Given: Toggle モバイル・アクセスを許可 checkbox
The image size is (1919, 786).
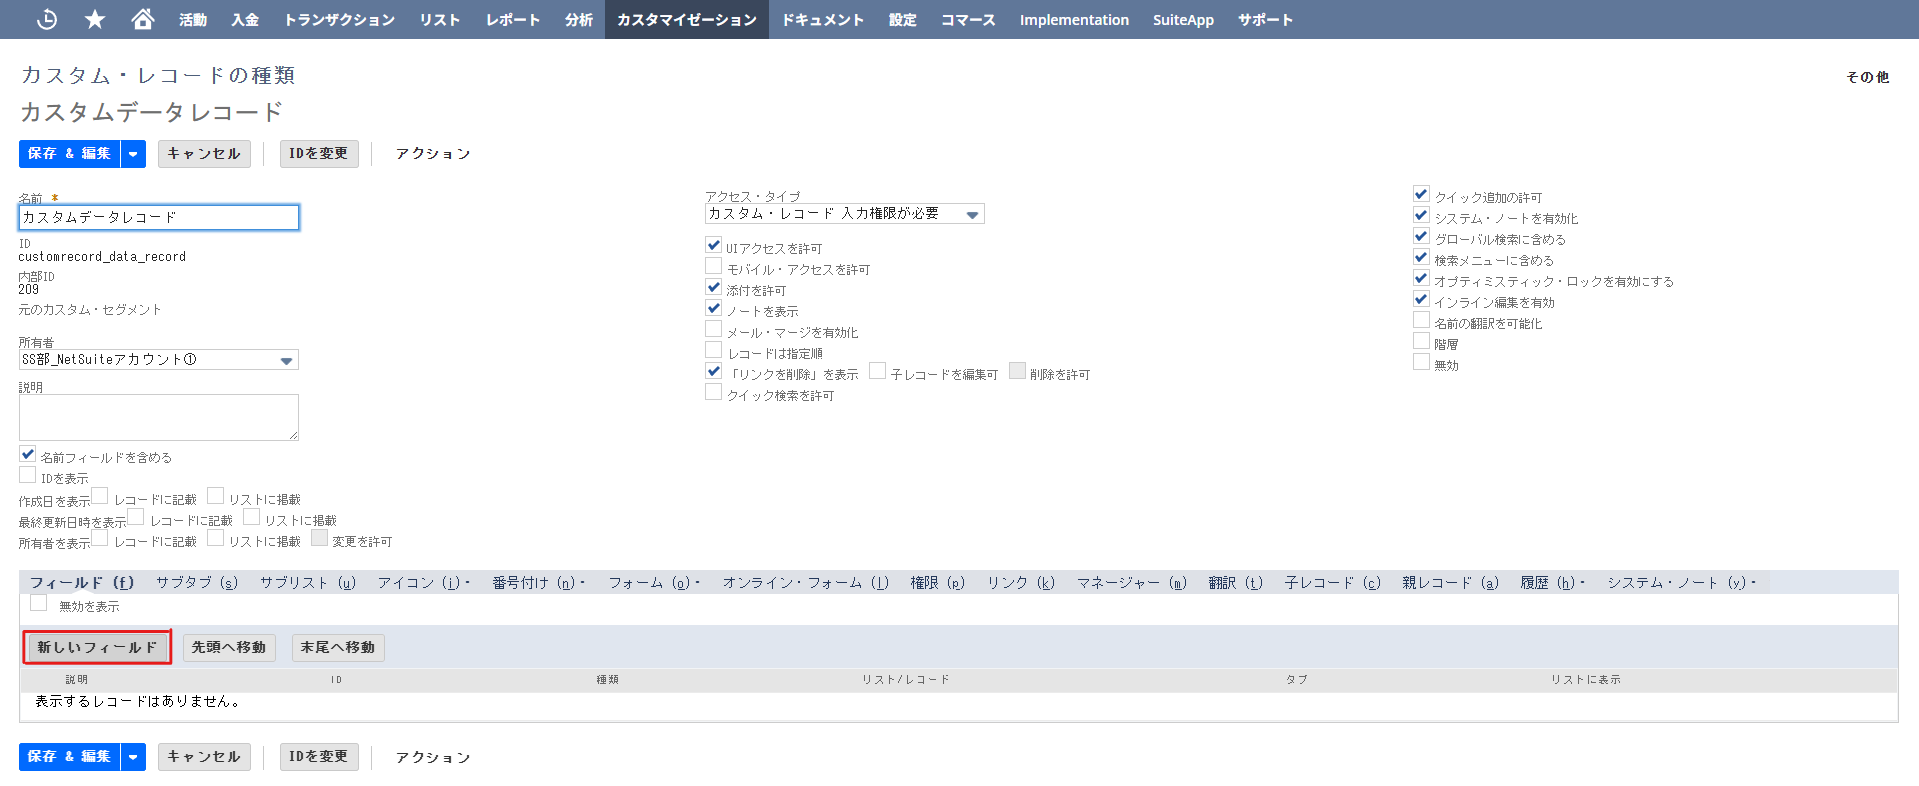Looking at the screenshot, I should coord(714,266).
